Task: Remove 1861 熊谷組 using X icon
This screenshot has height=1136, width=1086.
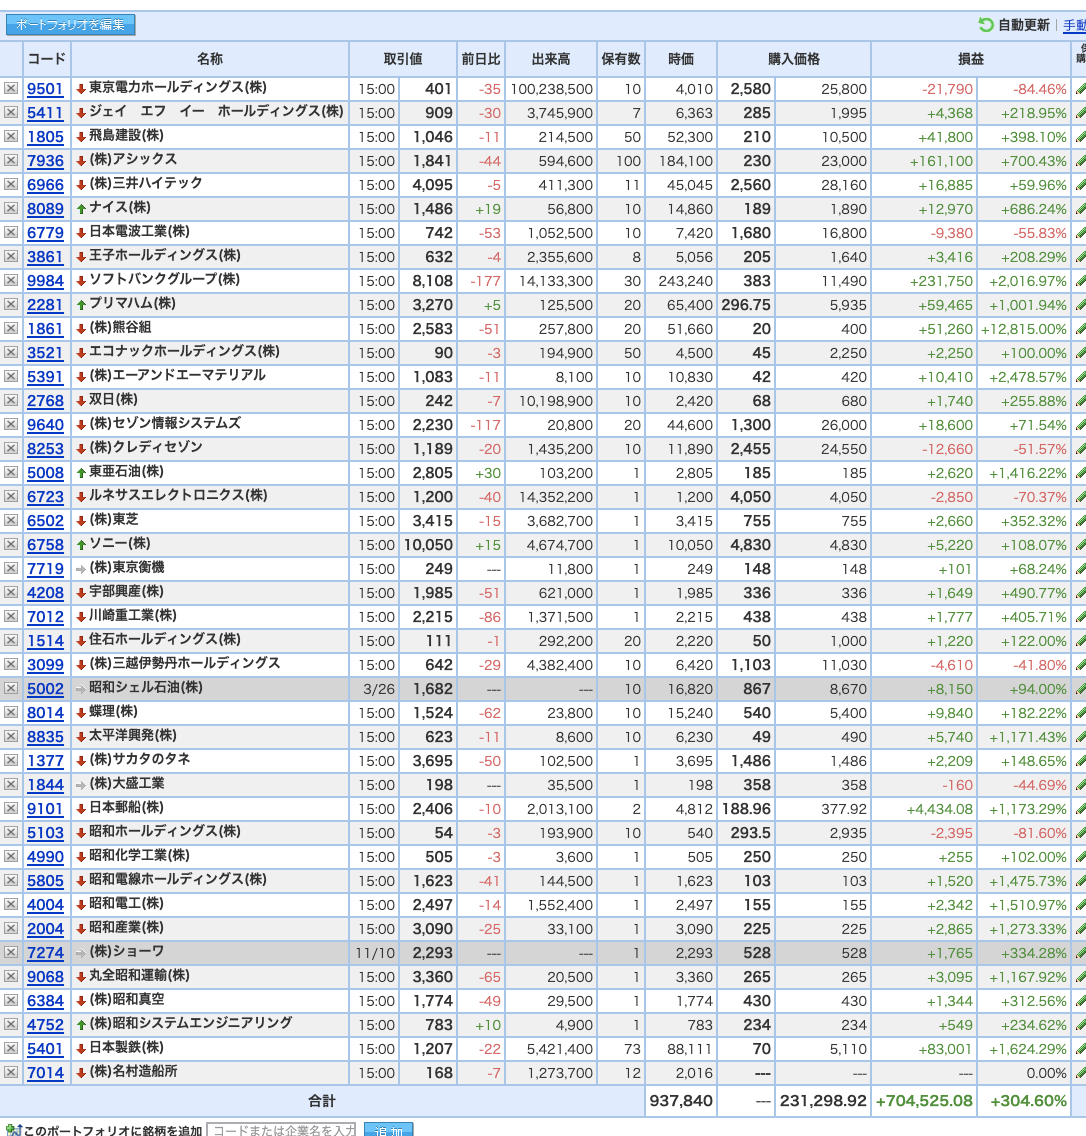Action: (11, 328)
